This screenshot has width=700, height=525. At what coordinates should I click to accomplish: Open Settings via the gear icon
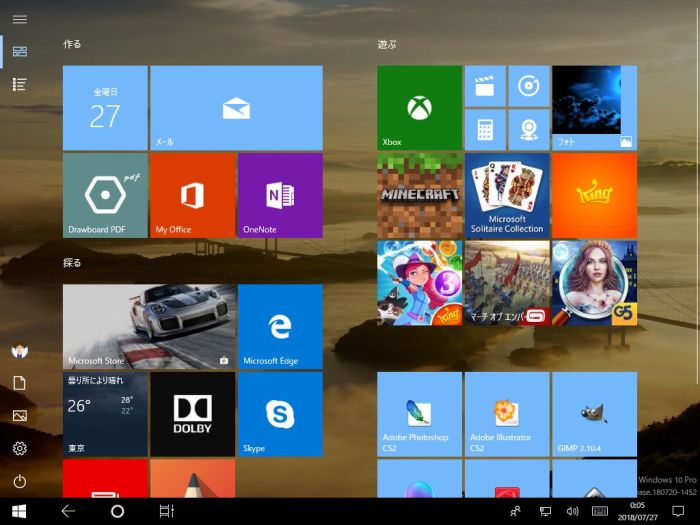tap(19, 448)
